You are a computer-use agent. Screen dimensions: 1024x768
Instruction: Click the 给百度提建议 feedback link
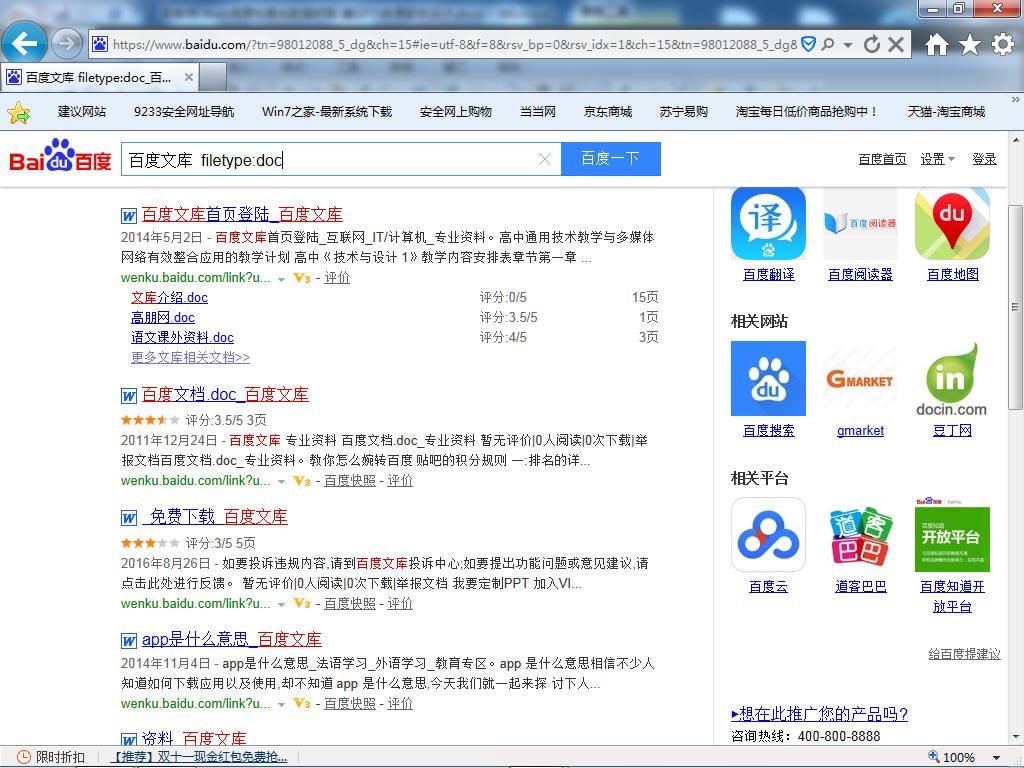tap(965, 654)
